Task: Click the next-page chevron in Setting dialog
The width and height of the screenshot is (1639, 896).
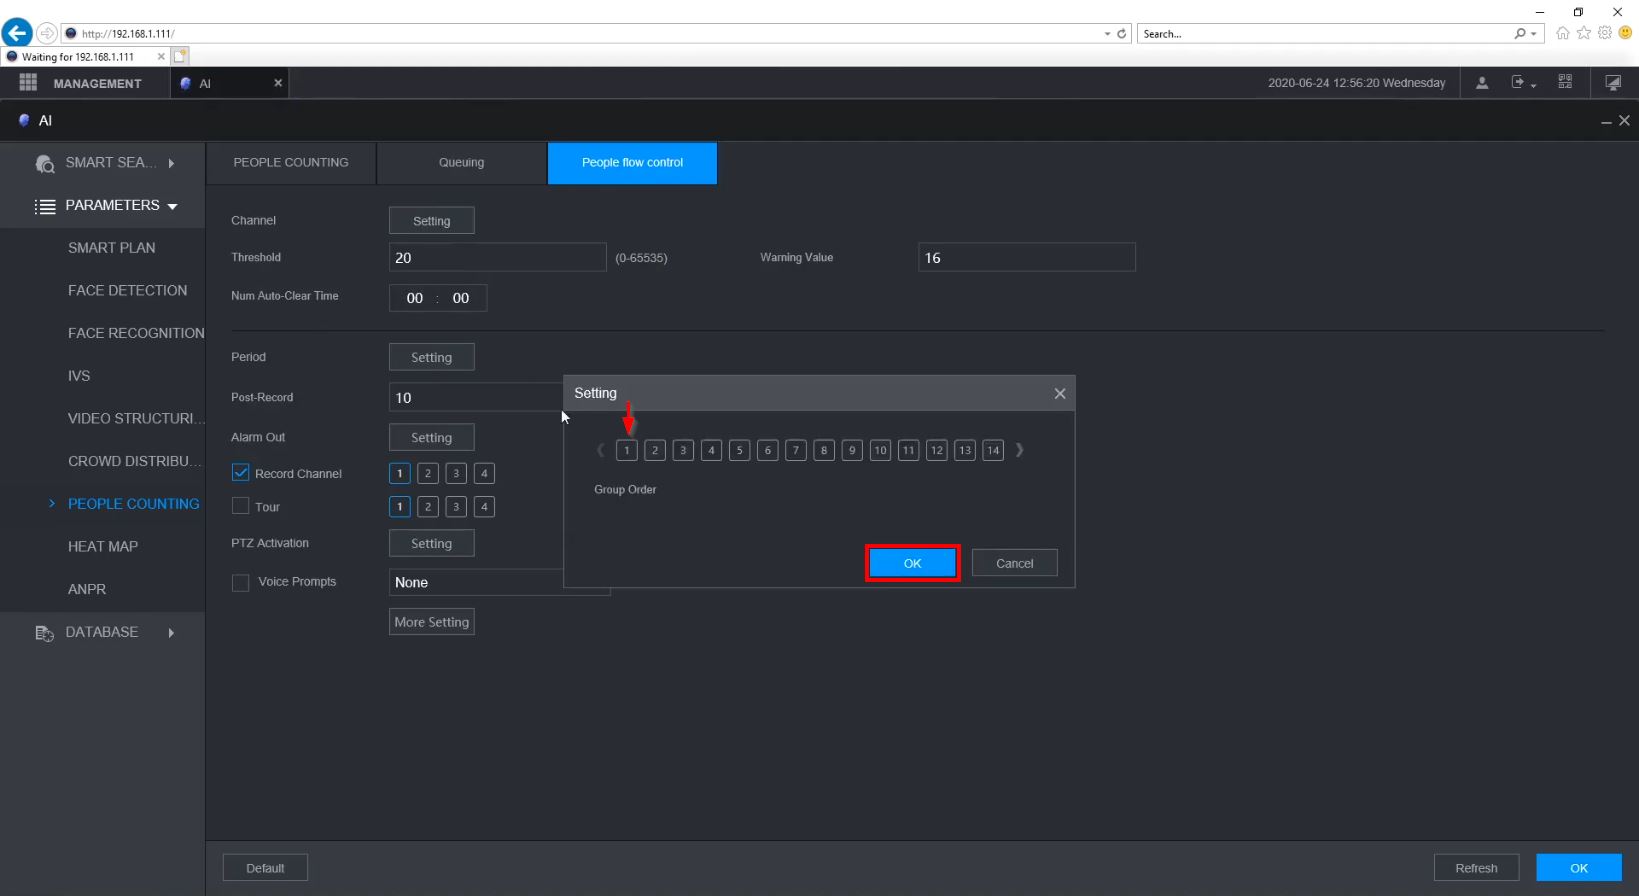Action: [1019, 450]
